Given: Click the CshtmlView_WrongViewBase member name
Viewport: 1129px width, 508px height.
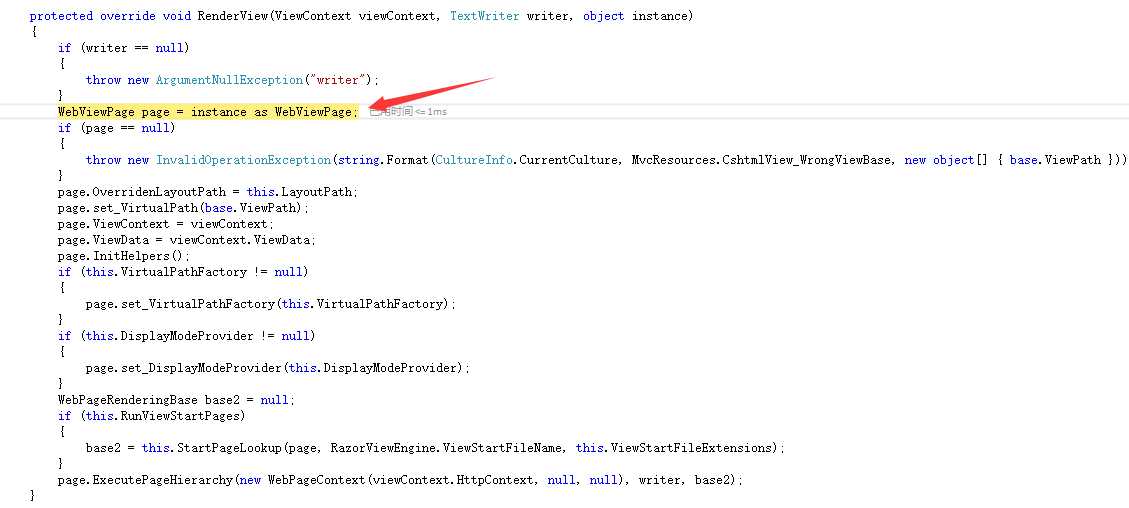Looking at the screenshot, I should pos(805,160).
